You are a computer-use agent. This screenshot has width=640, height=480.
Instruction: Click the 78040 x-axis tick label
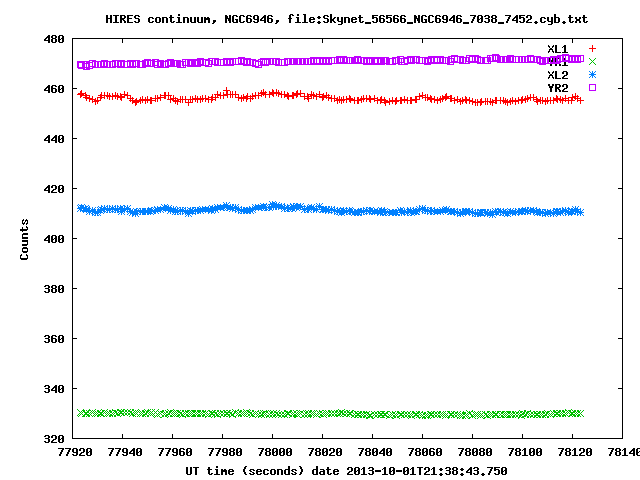click(x=375, y=452)
